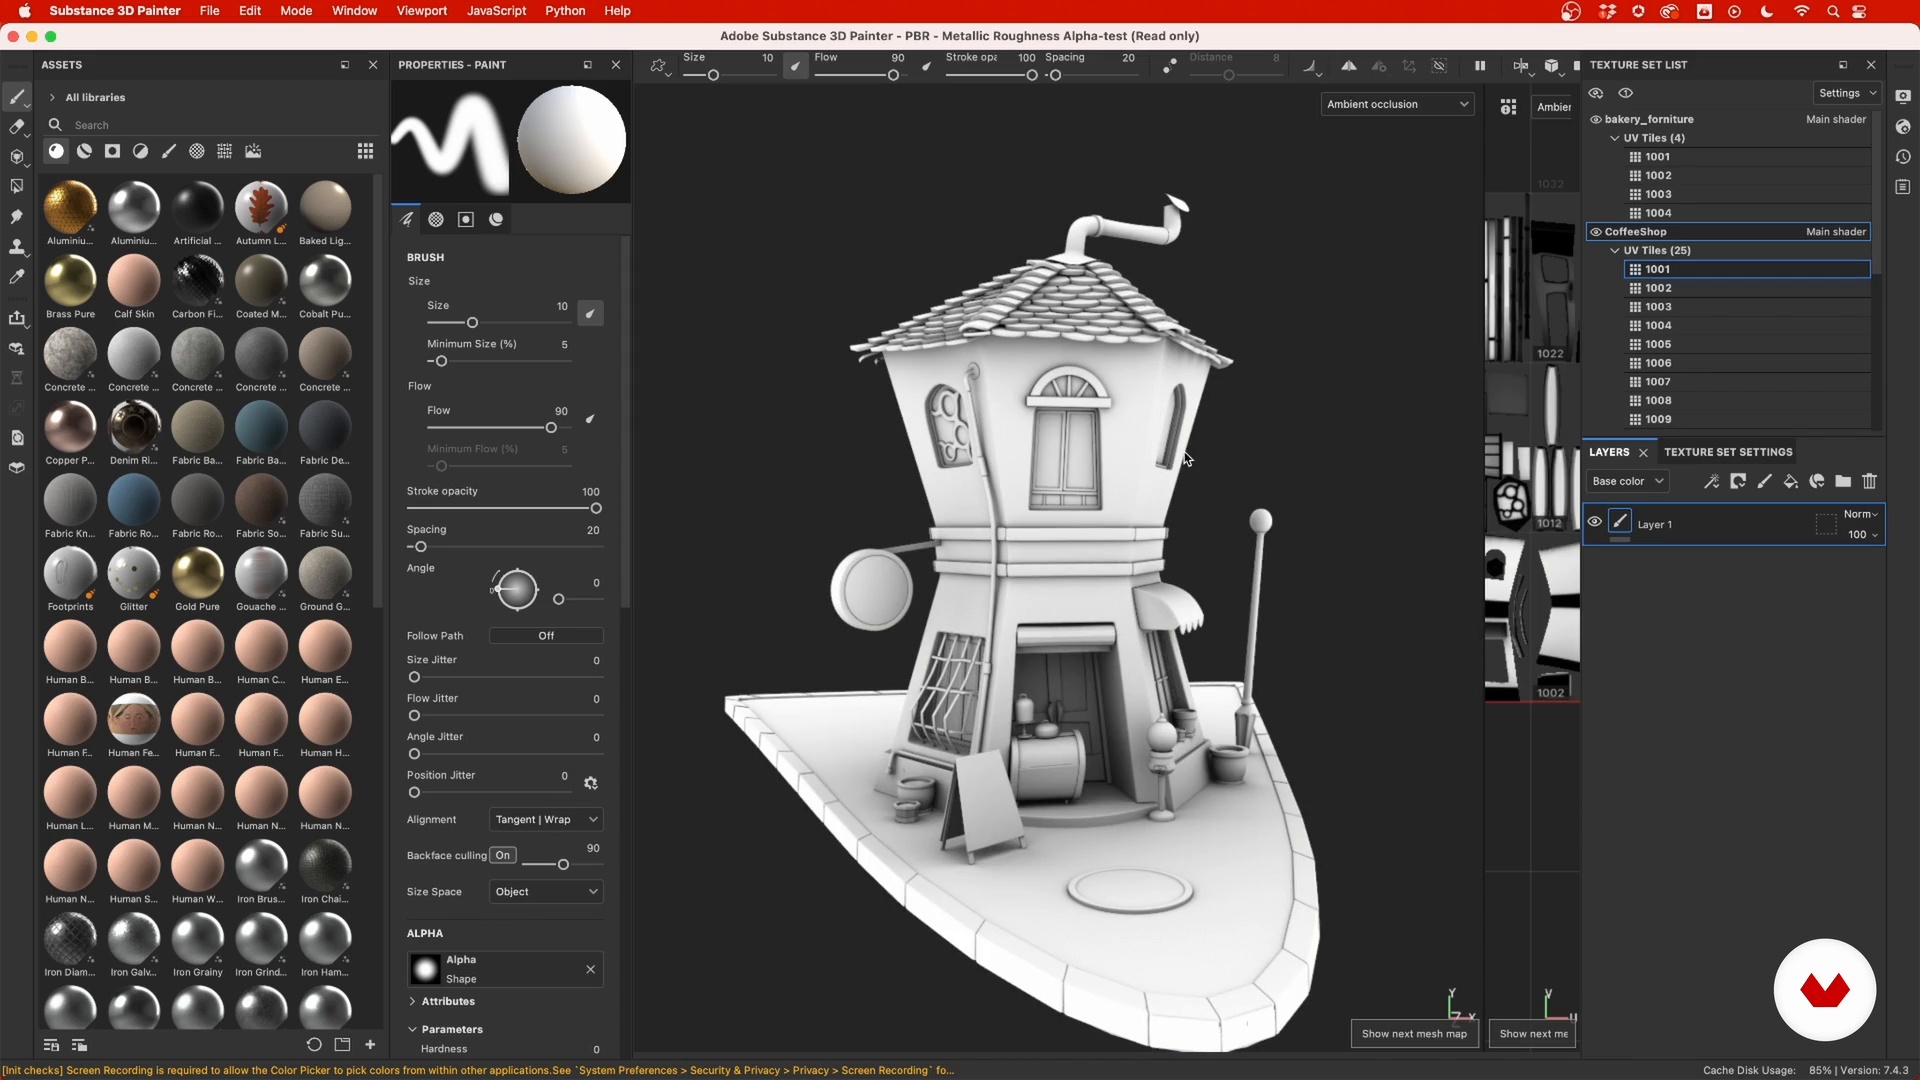Toggle pen pressure for brush Size
This screenshot has height=1080, width=1920.
tap(590, 313)
